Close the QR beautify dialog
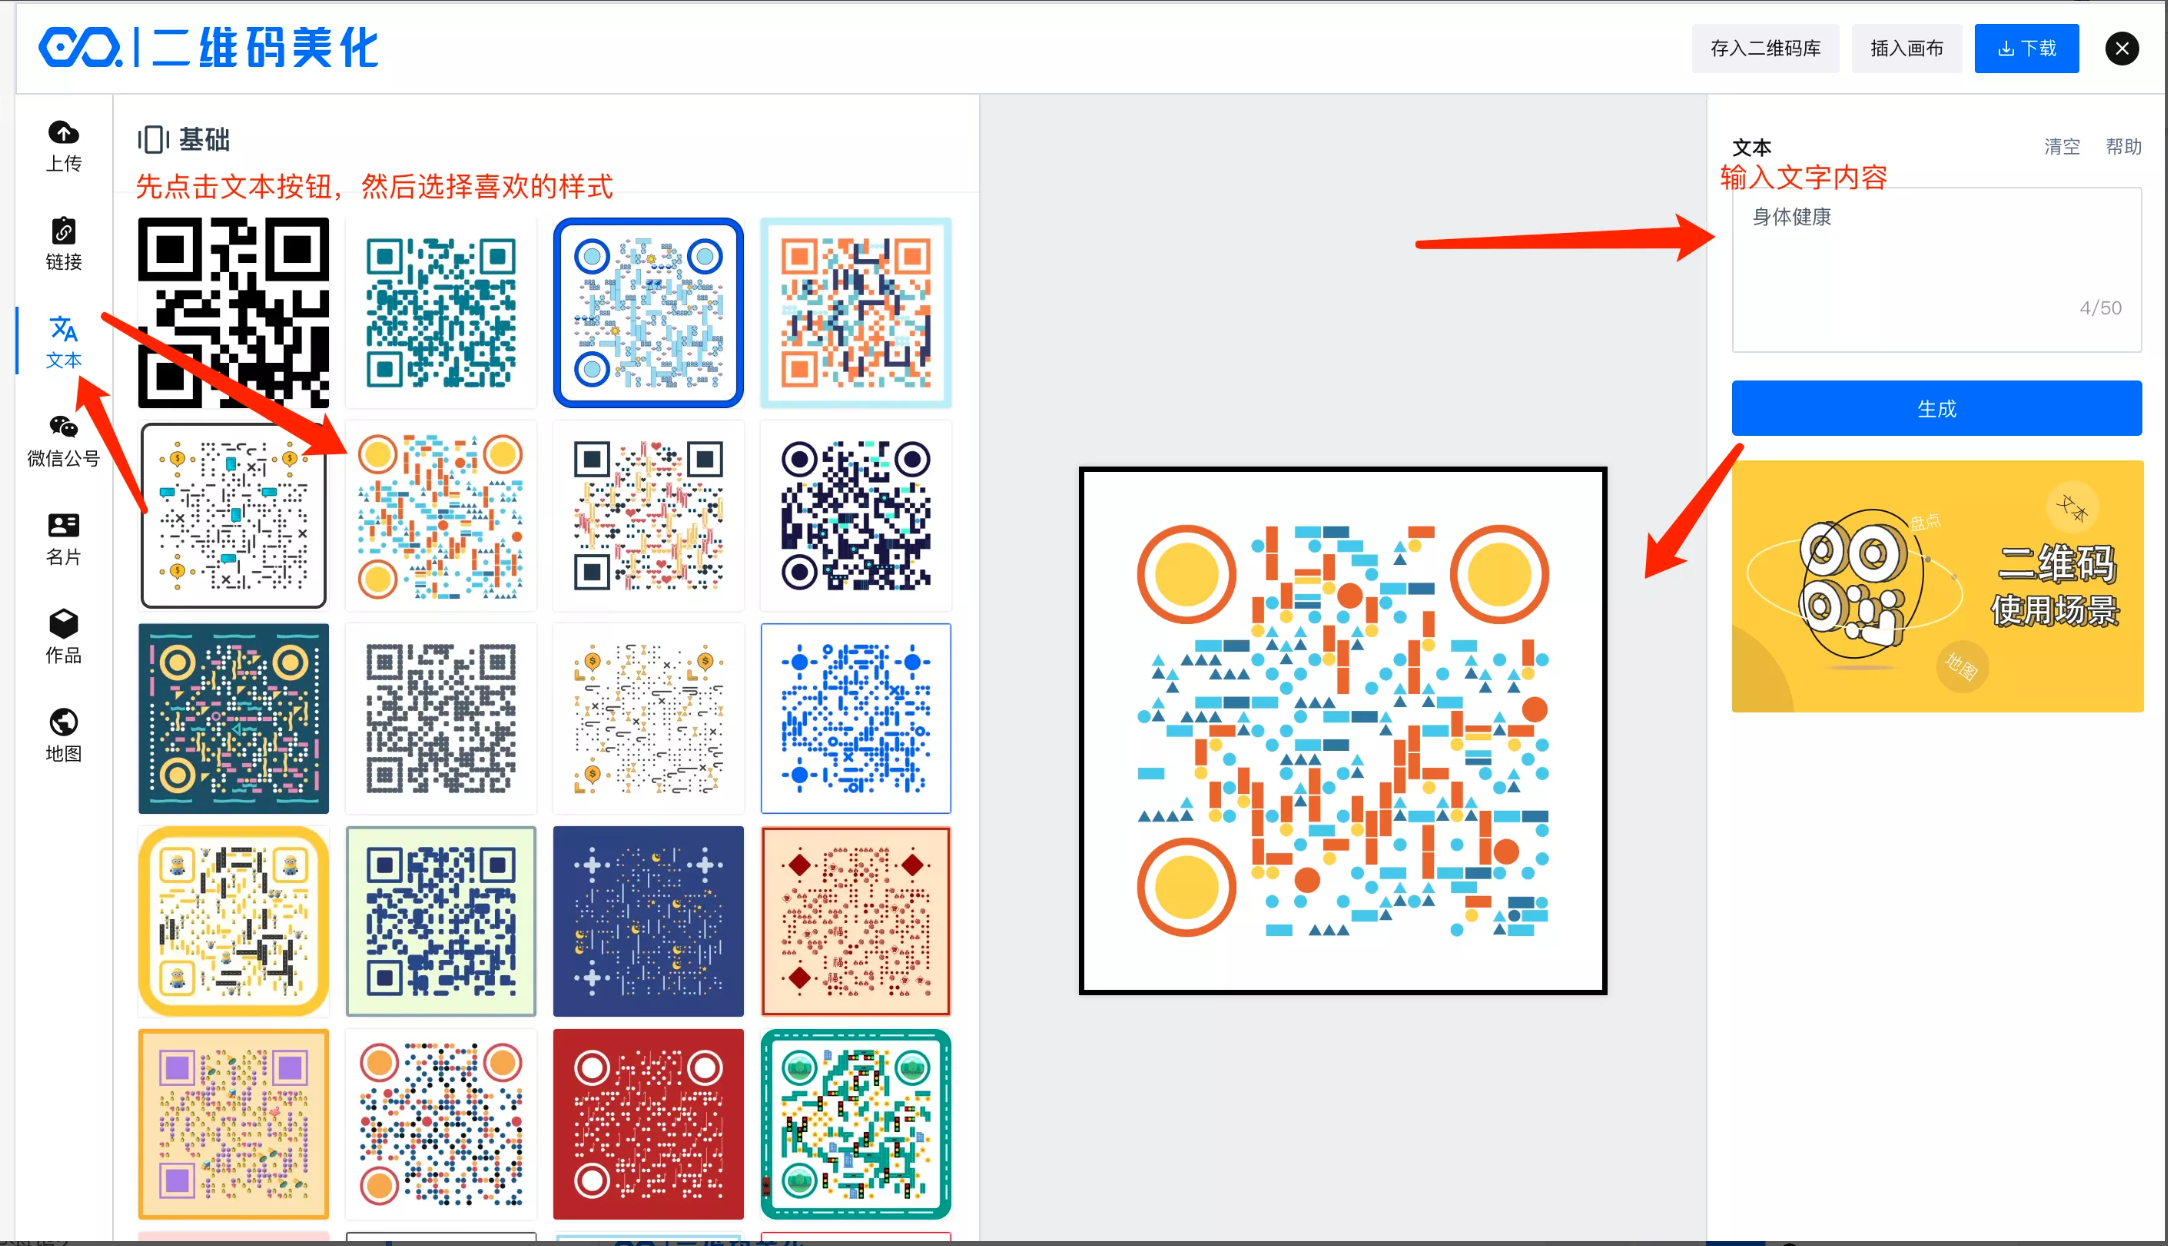Image resolution: width=2168 pixels, height=1246 pixels. 2121,48
